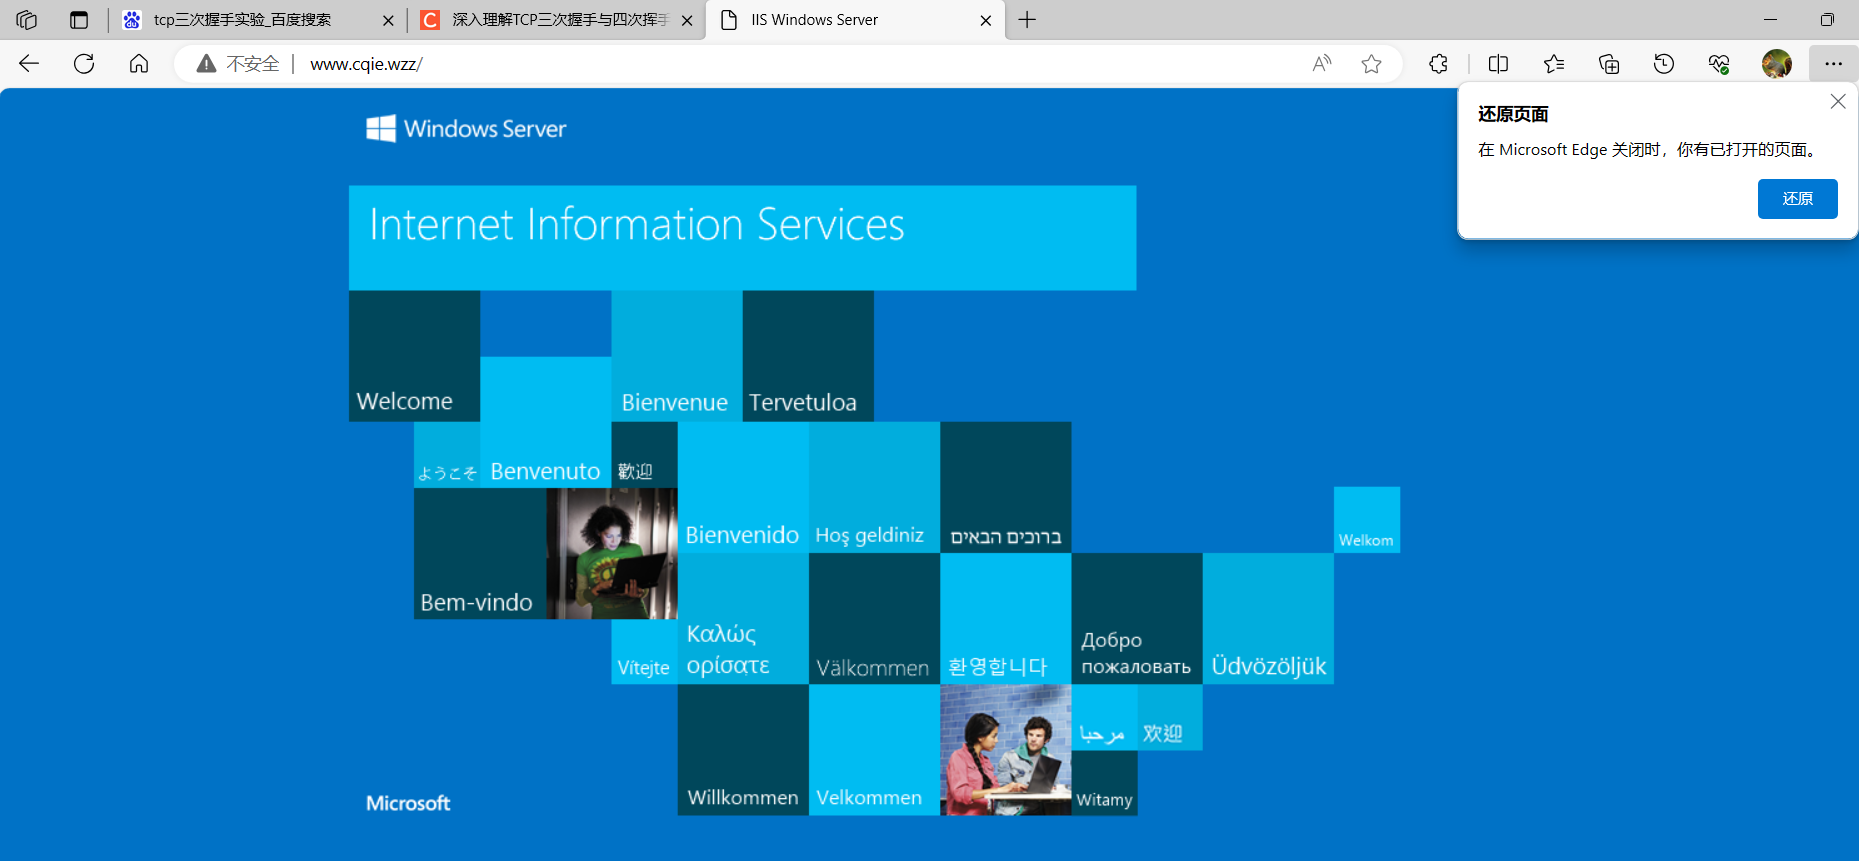The image size is (1859, 861).
Task: Activate the Read aloud icon
Action: (1322, 64)
